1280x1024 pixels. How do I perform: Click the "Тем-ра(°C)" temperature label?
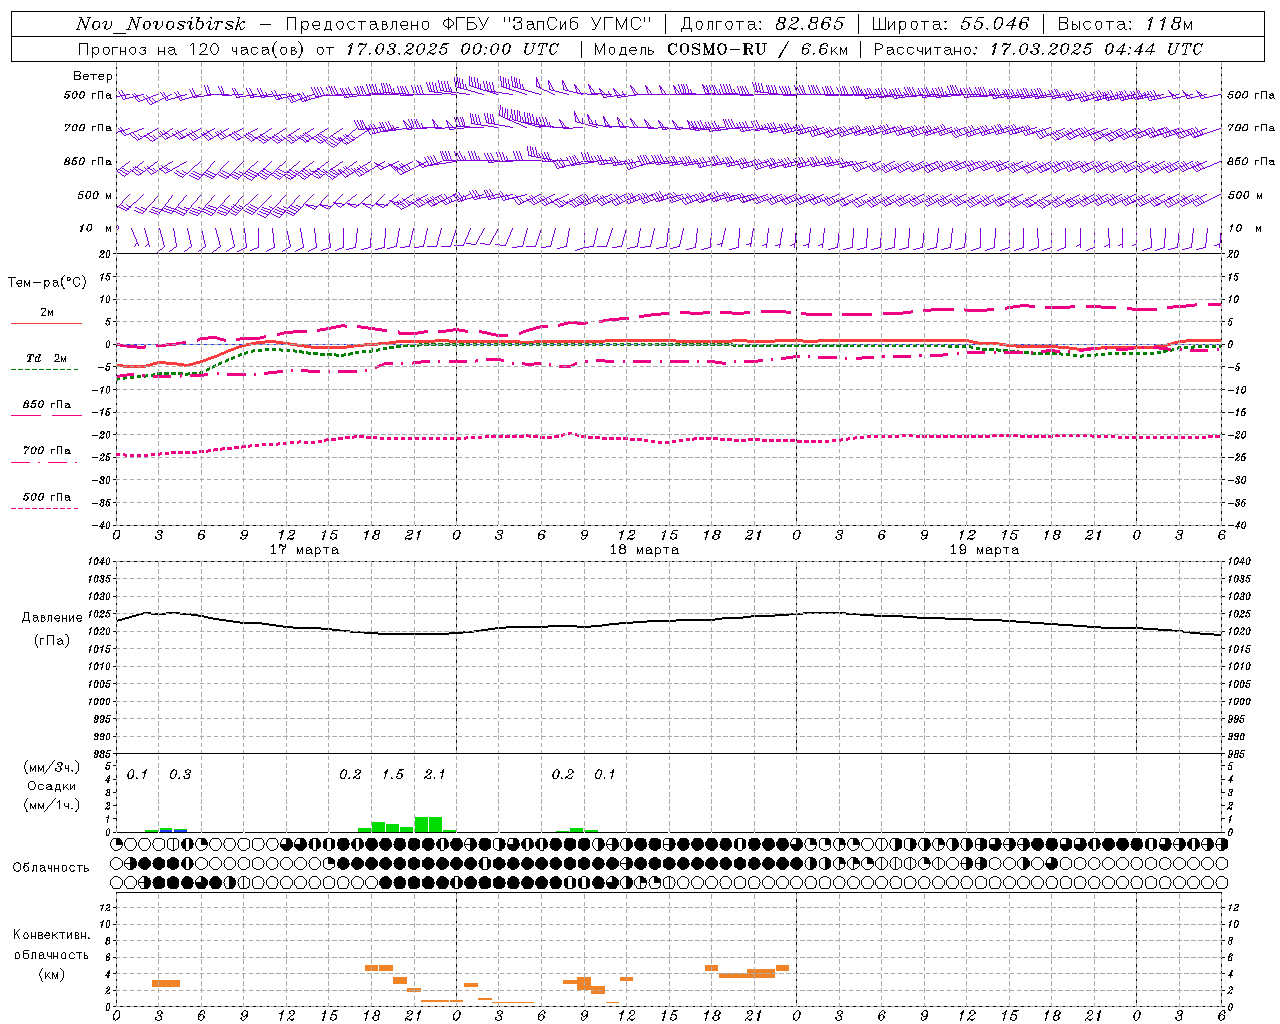point(47,283)
